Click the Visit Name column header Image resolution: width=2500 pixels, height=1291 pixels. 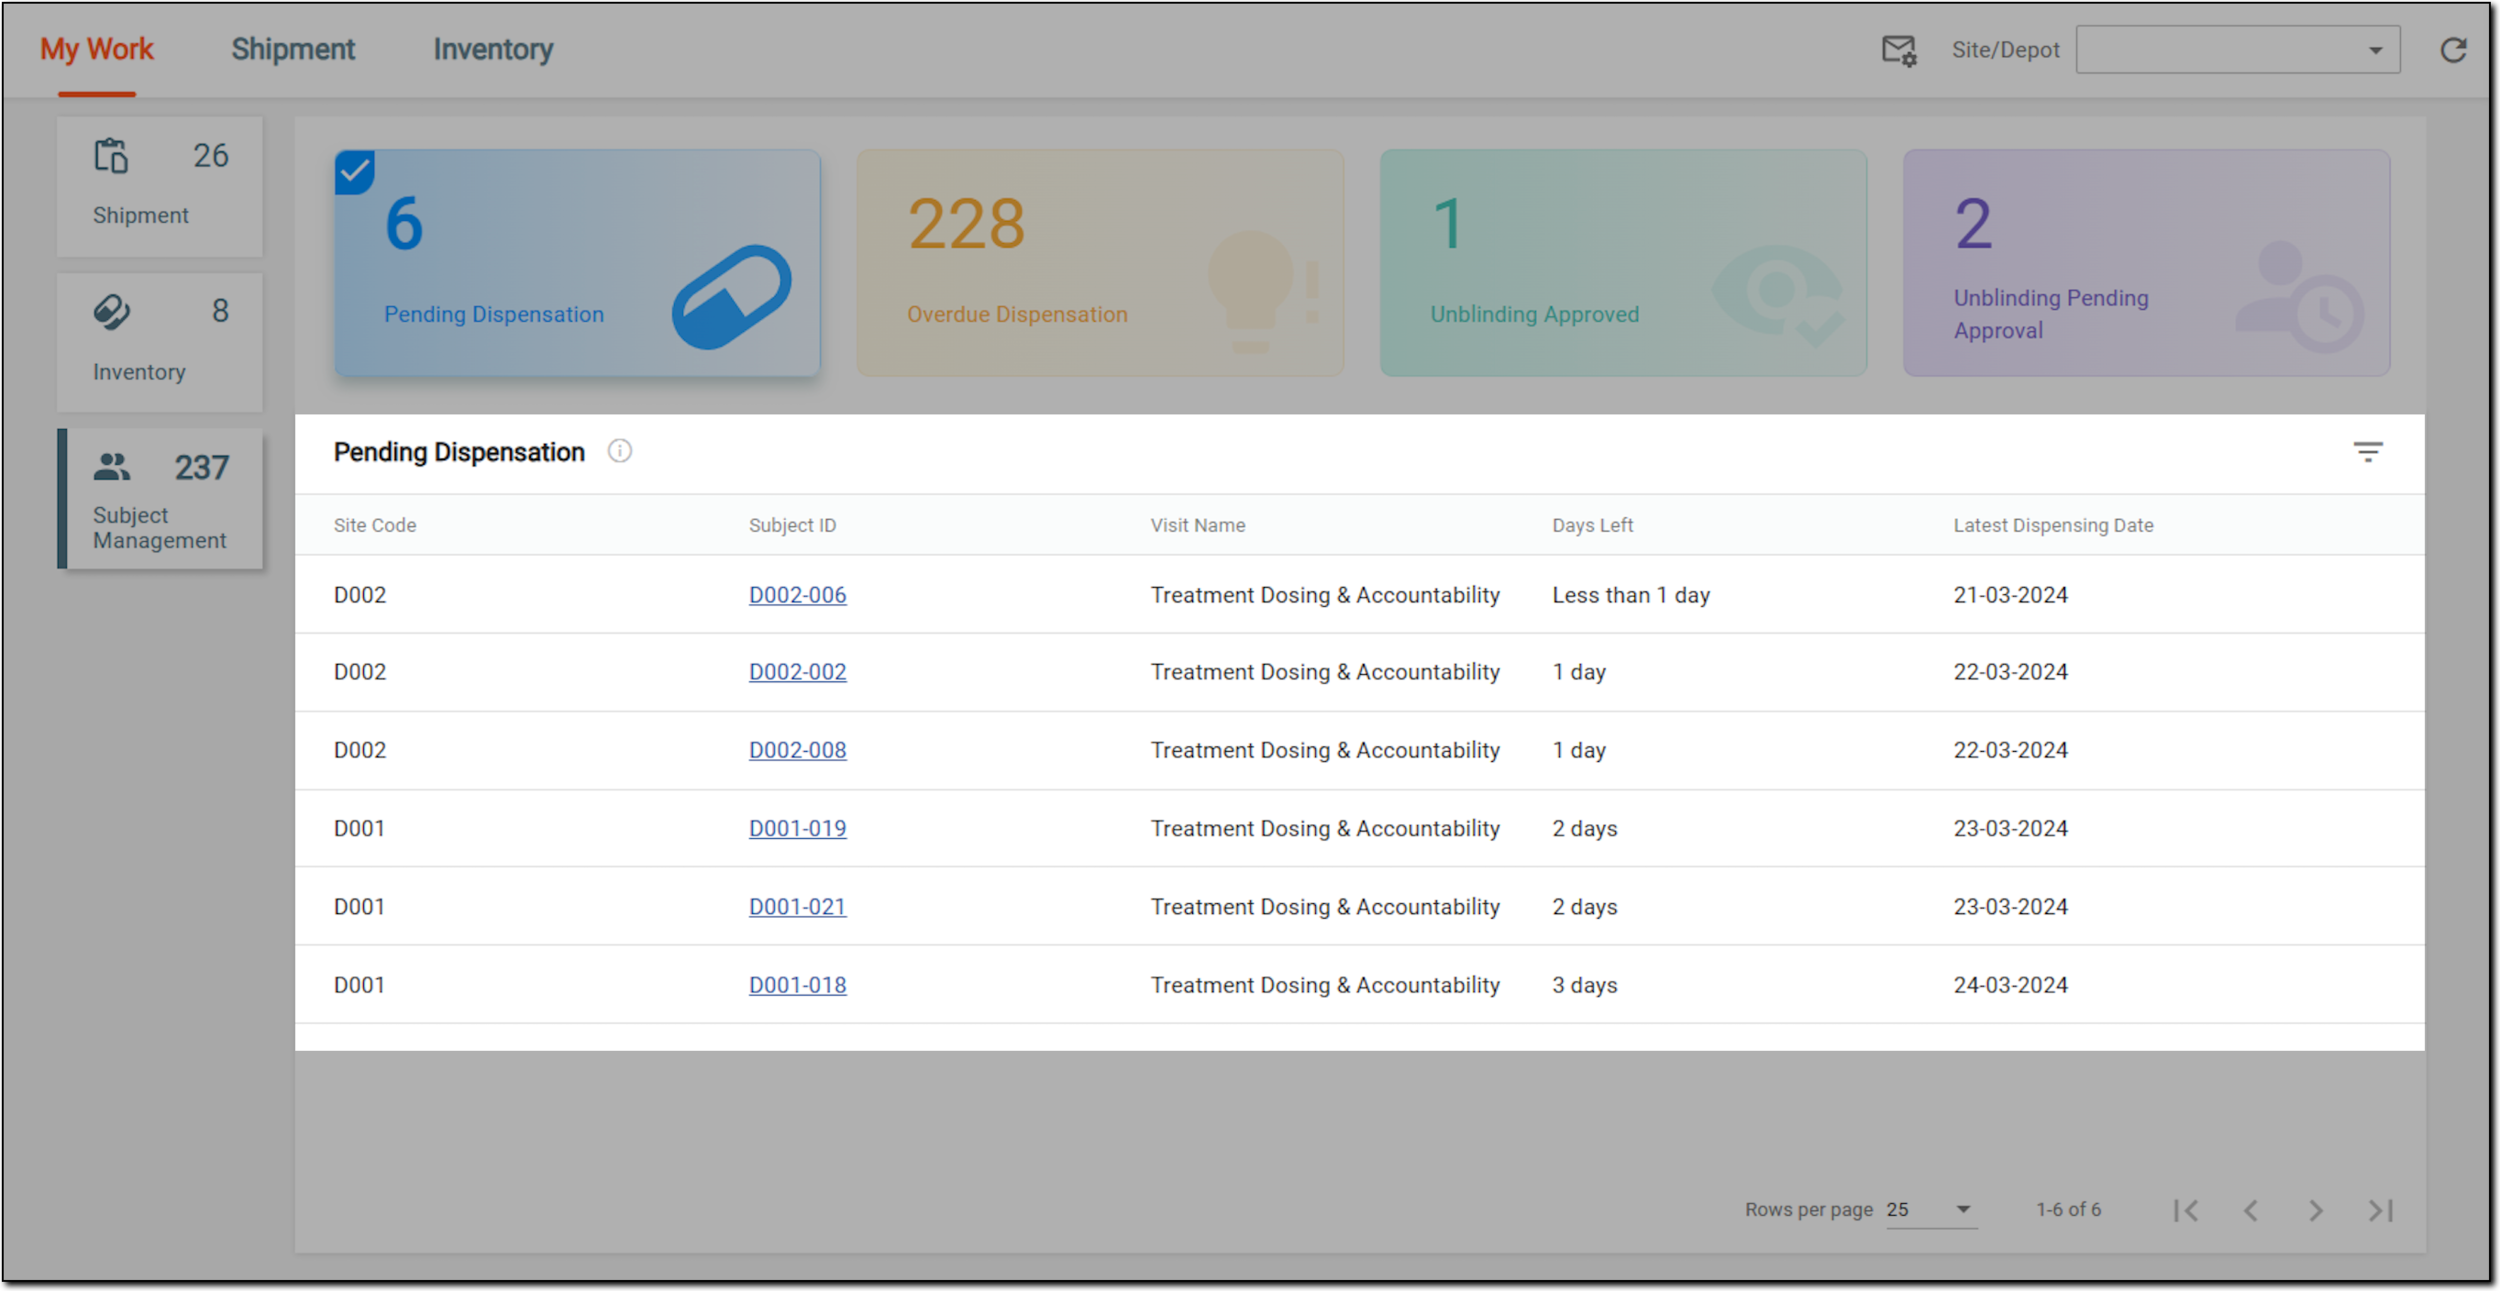[1198, 526]
